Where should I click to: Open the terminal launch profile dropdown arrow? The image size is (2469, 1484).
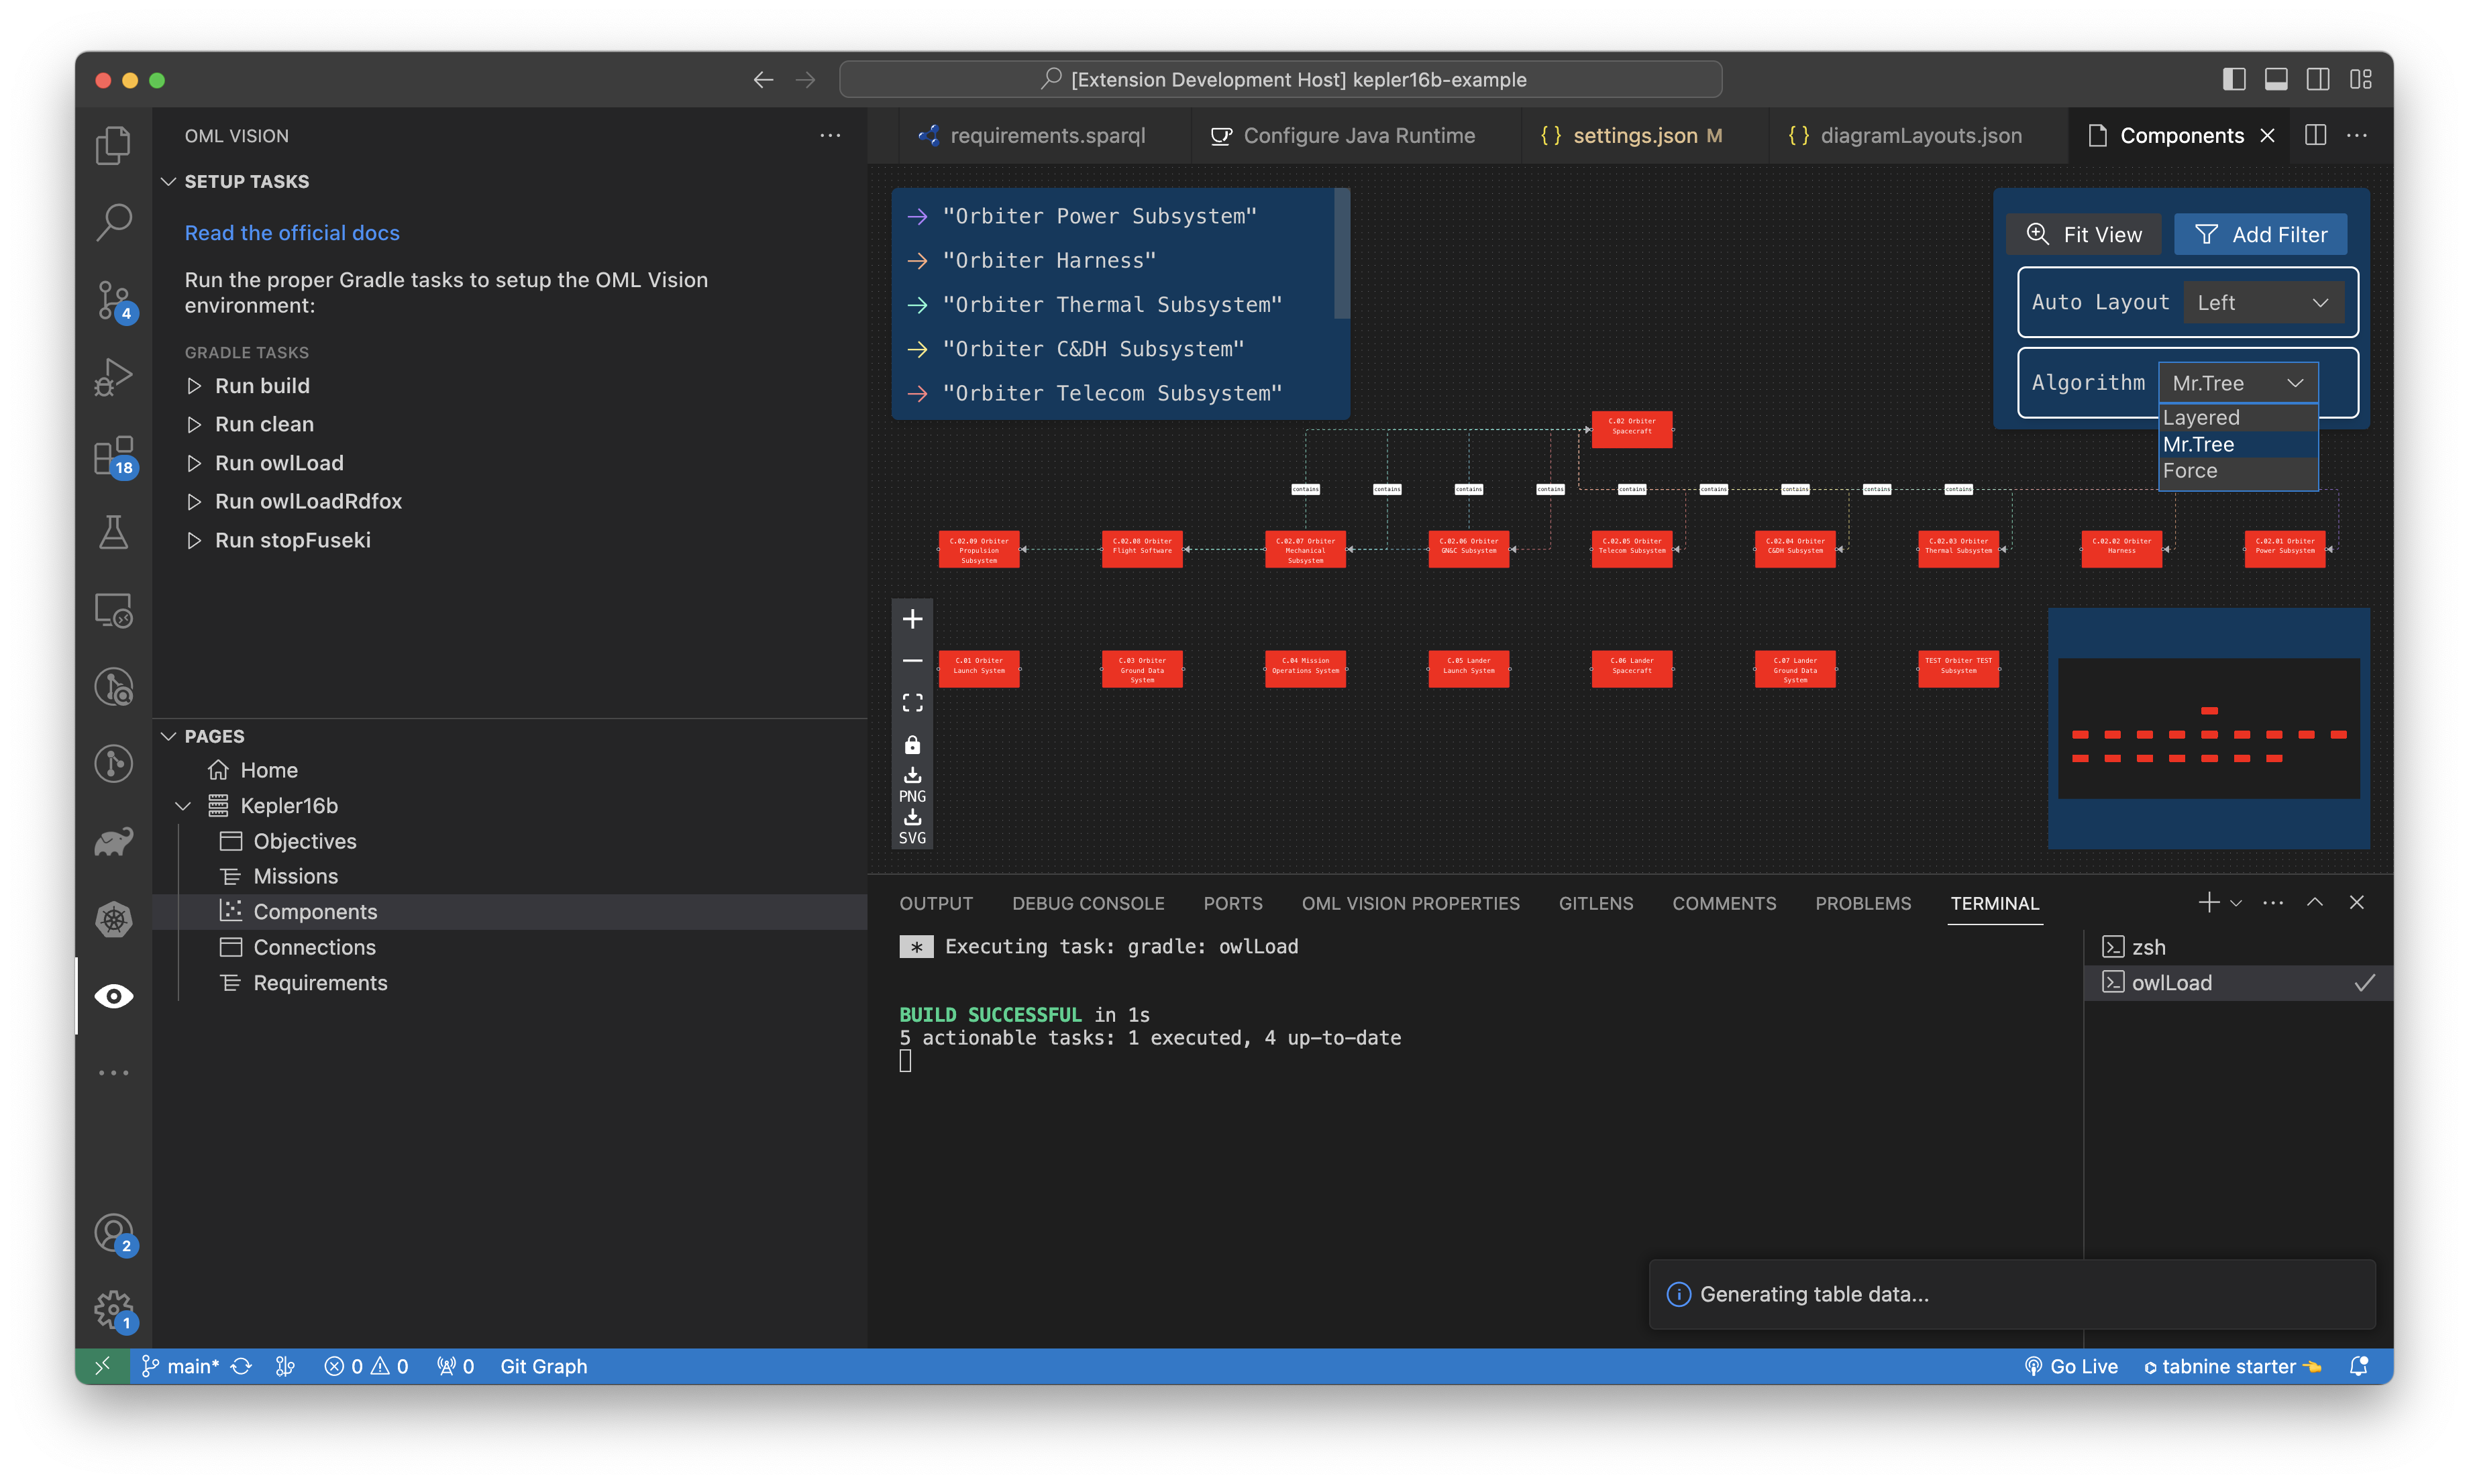(x=2236, y=903)
